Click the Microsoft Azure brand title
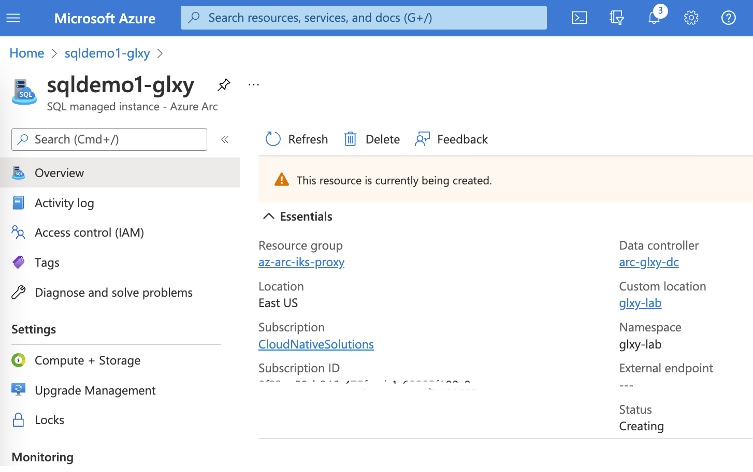The image size is (753, 472). click(x=105, y=18)
